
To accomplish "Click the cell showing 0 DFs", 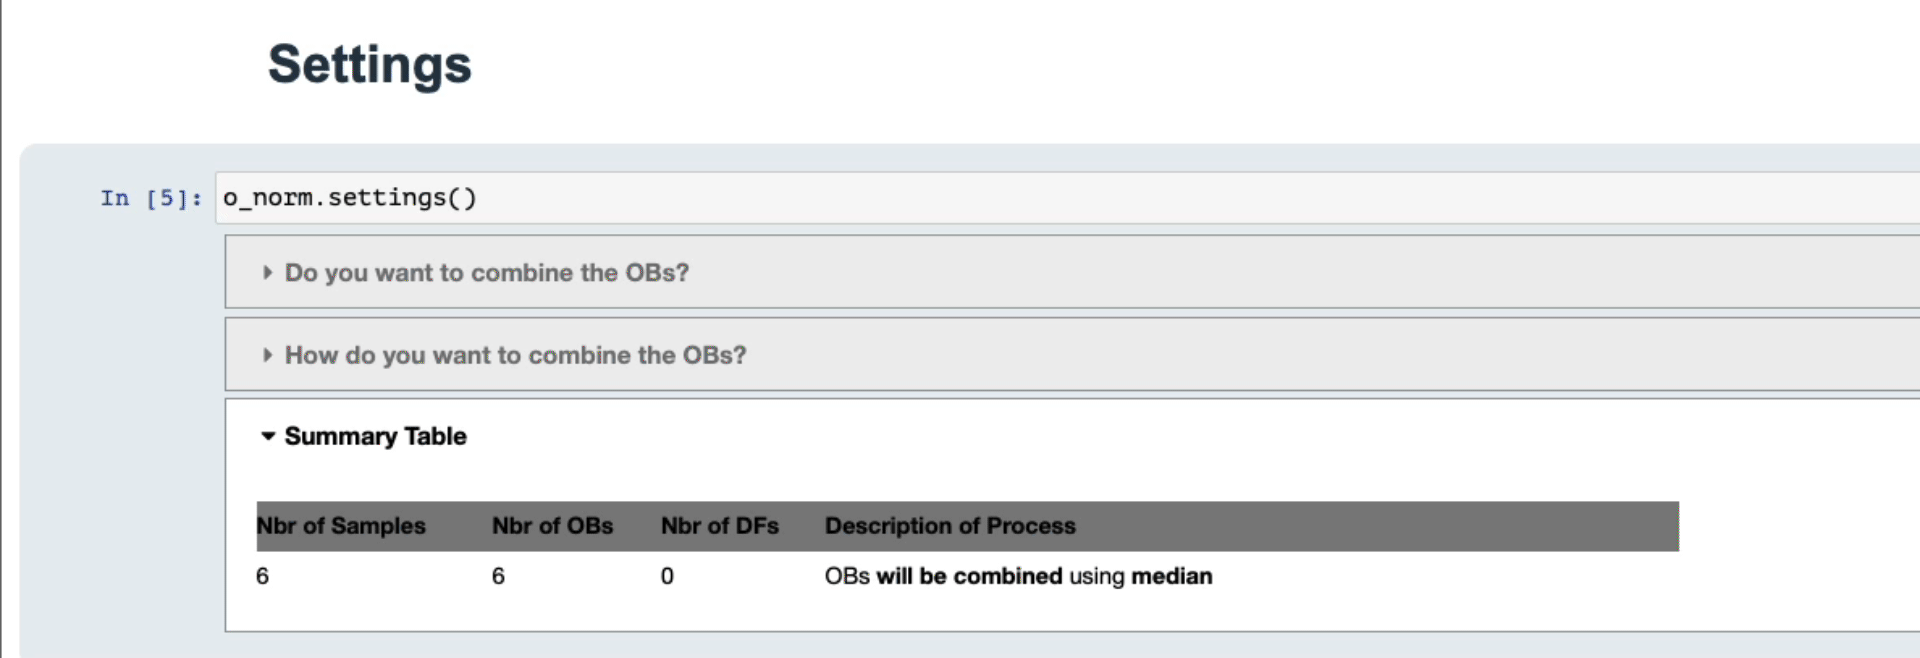I will [667, 576].
